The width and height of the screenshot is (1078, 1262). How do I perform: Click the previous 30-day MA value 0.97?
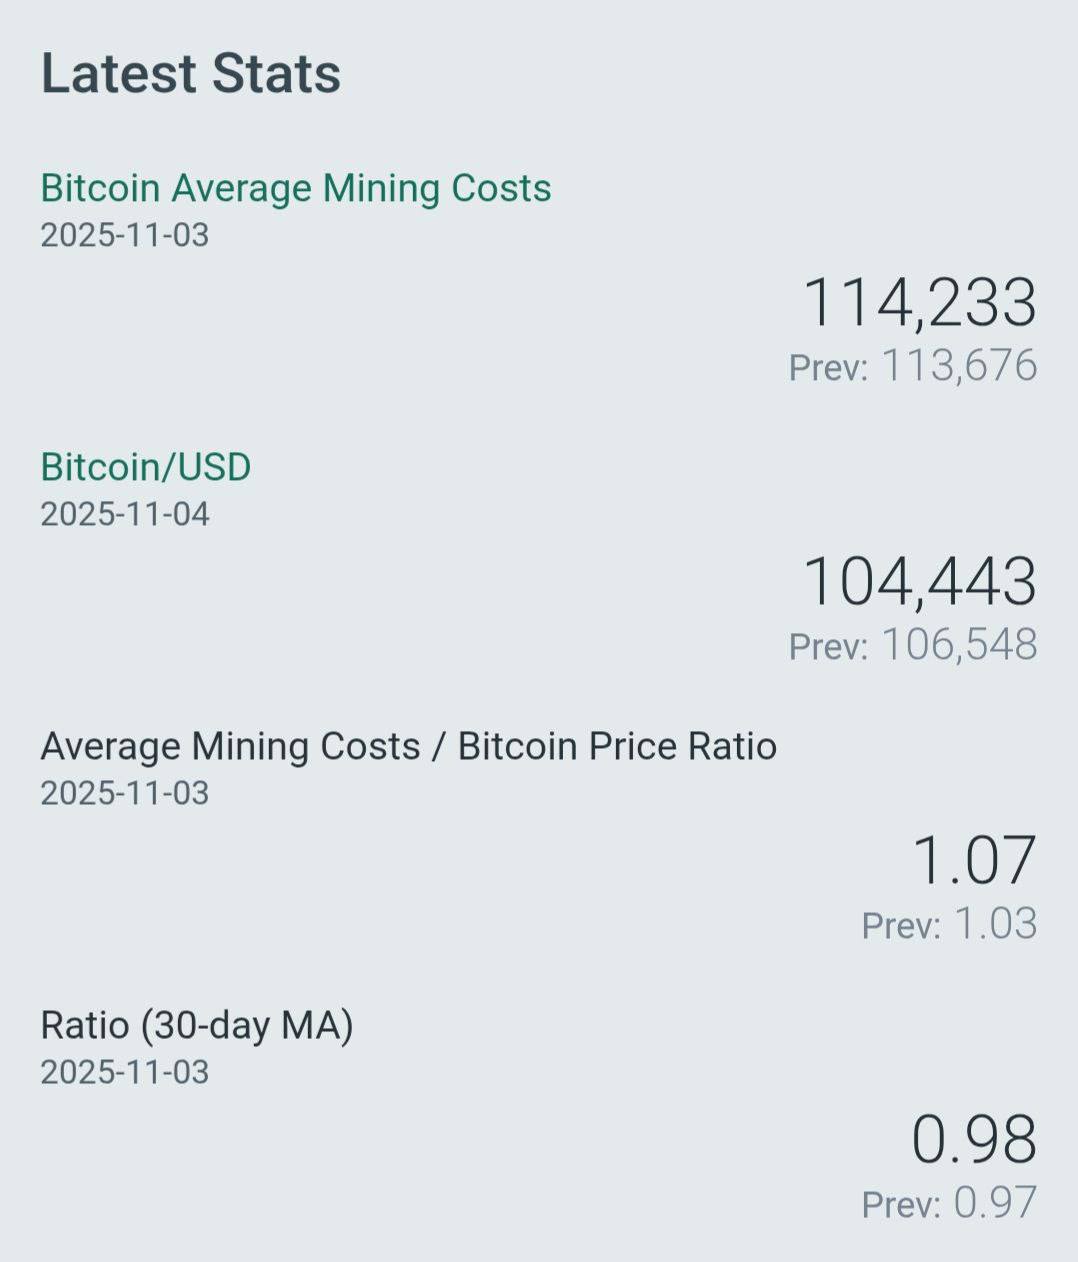(x=995, y=1203)
